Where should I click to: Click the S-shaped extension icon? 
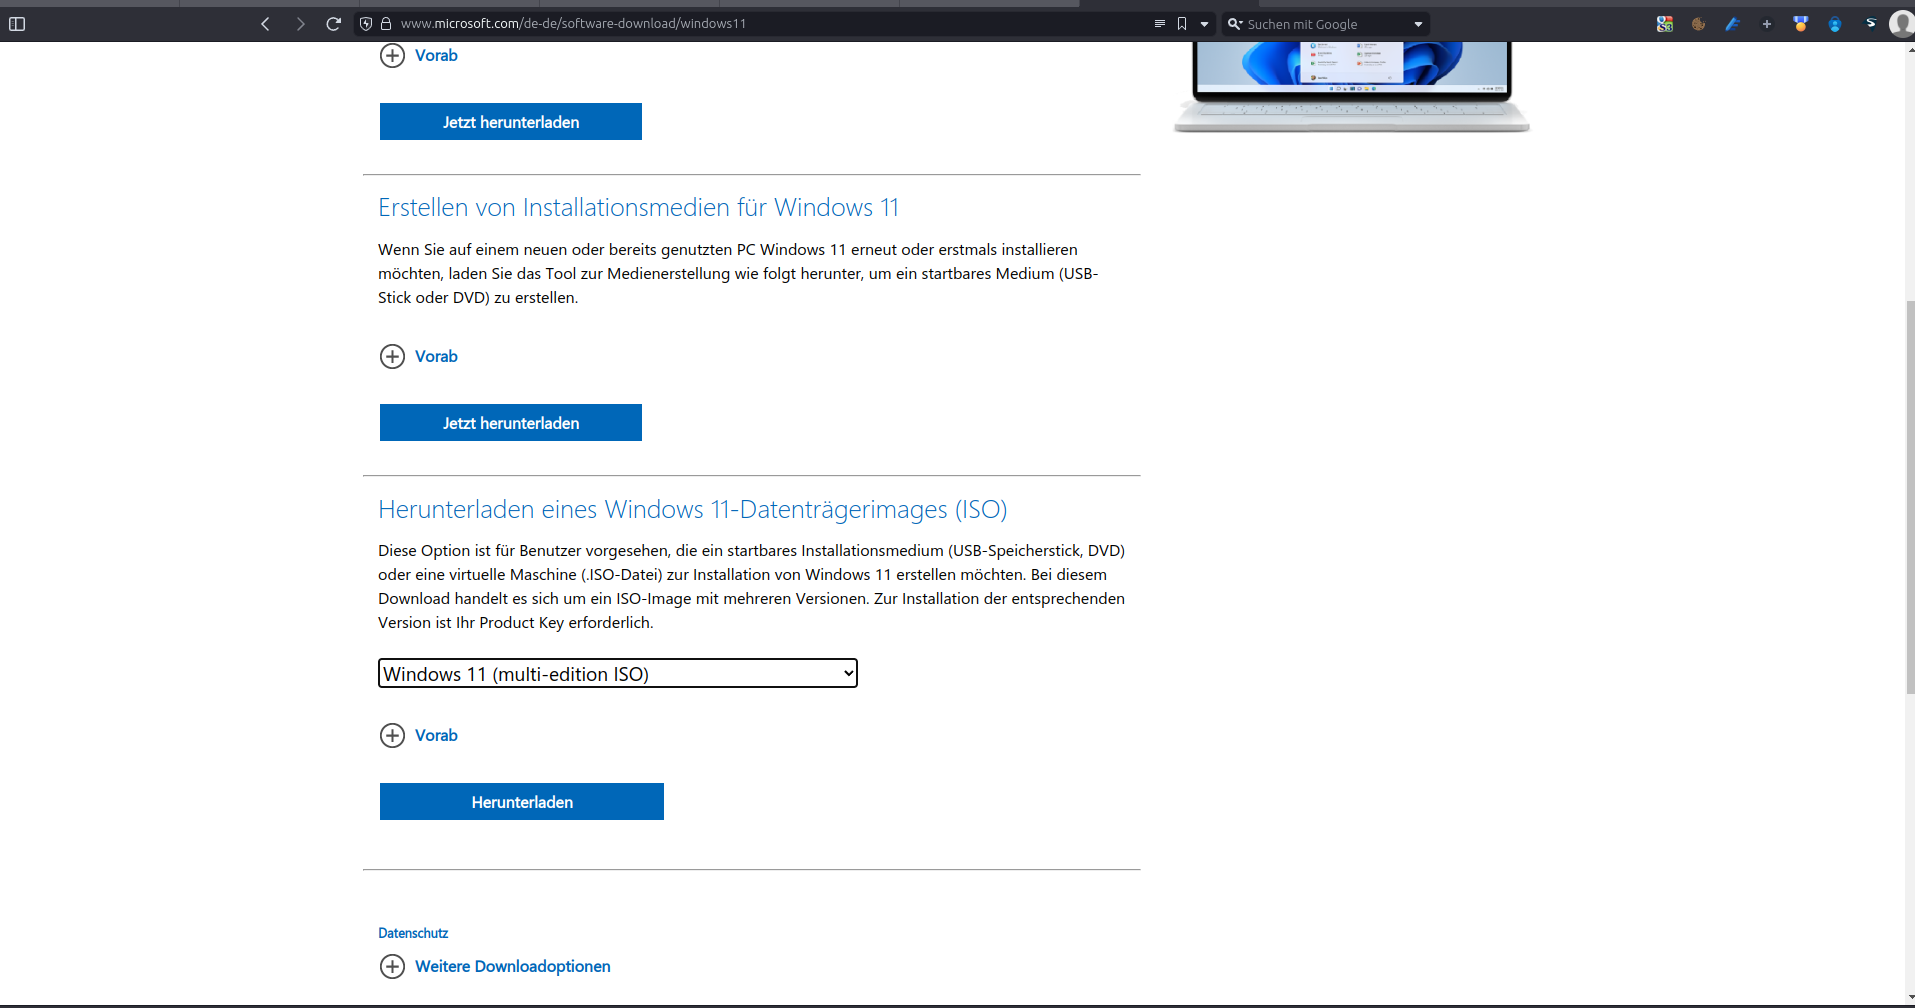coord(1870,24)
